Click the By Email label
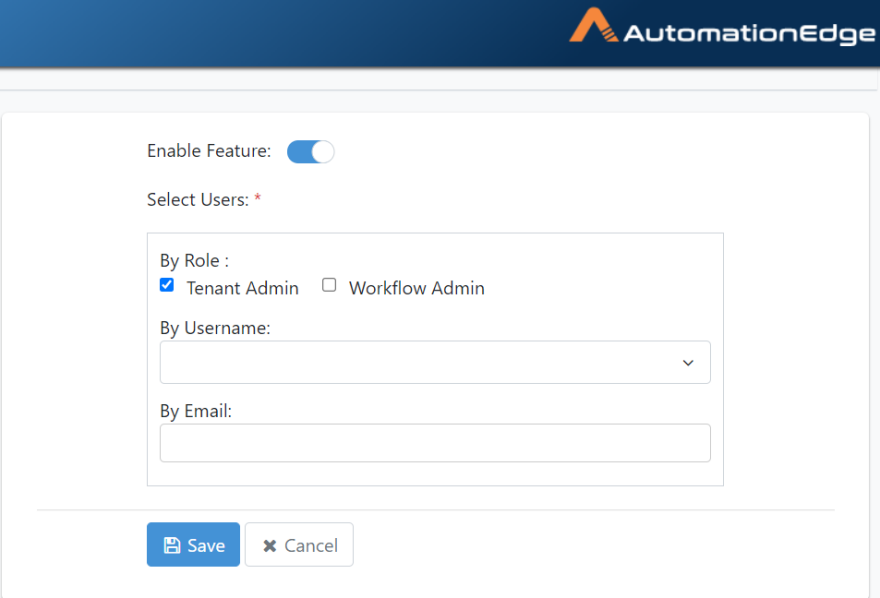 coord(196,411)
